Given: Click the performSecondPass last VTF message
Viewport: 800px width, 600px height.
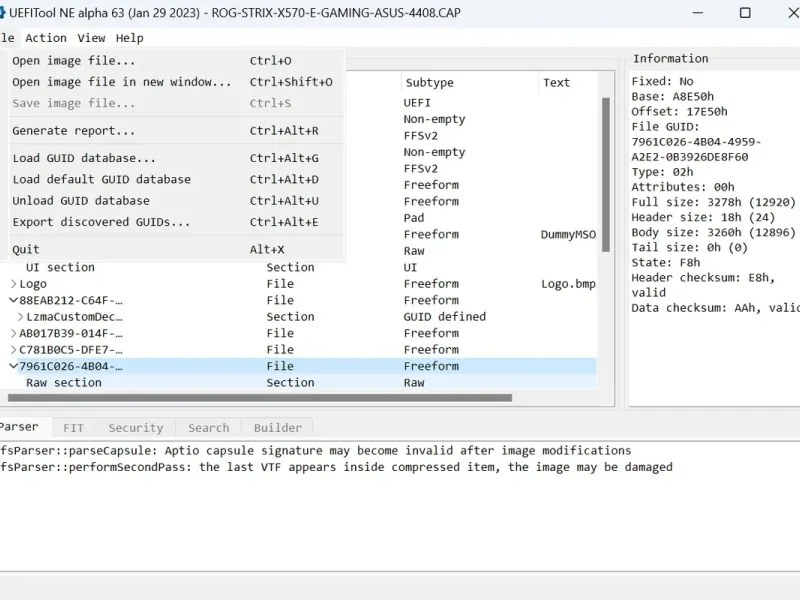Looking at the screenshot, I should [336, 467].
